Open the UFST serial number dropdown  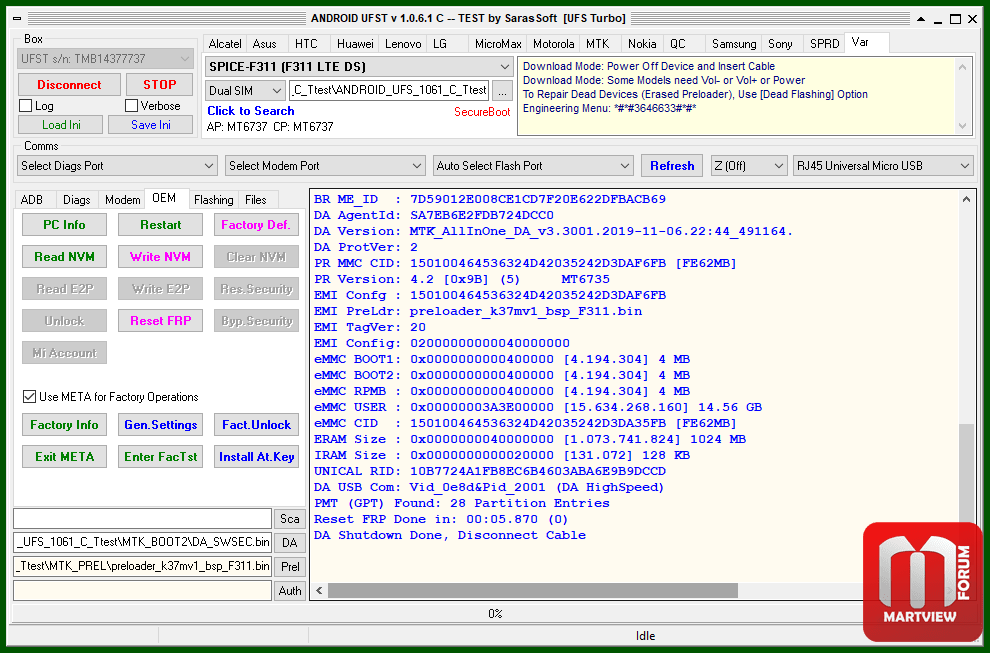tap(105, 59)
